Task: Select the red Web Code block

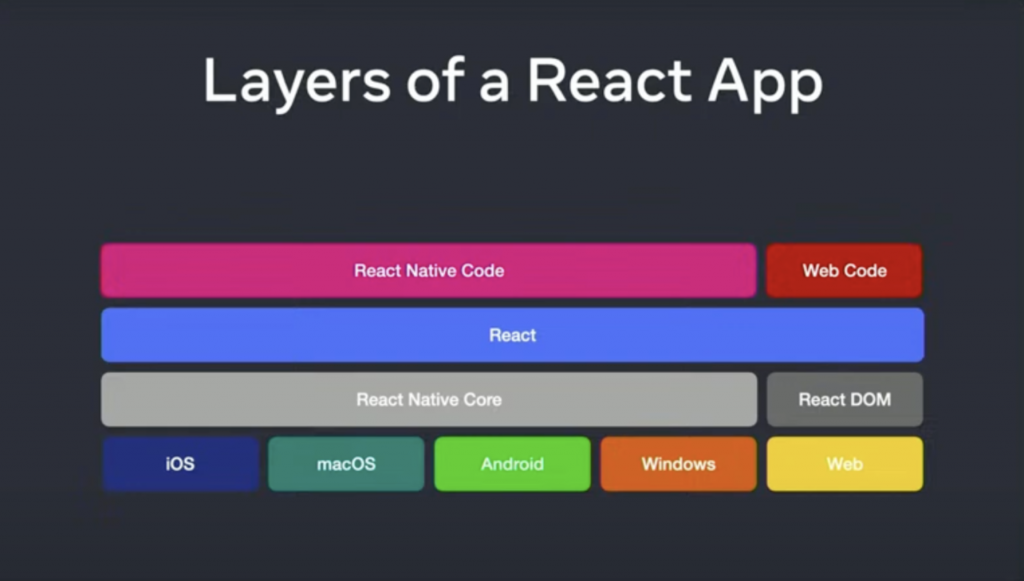Action: coord(844,271)
